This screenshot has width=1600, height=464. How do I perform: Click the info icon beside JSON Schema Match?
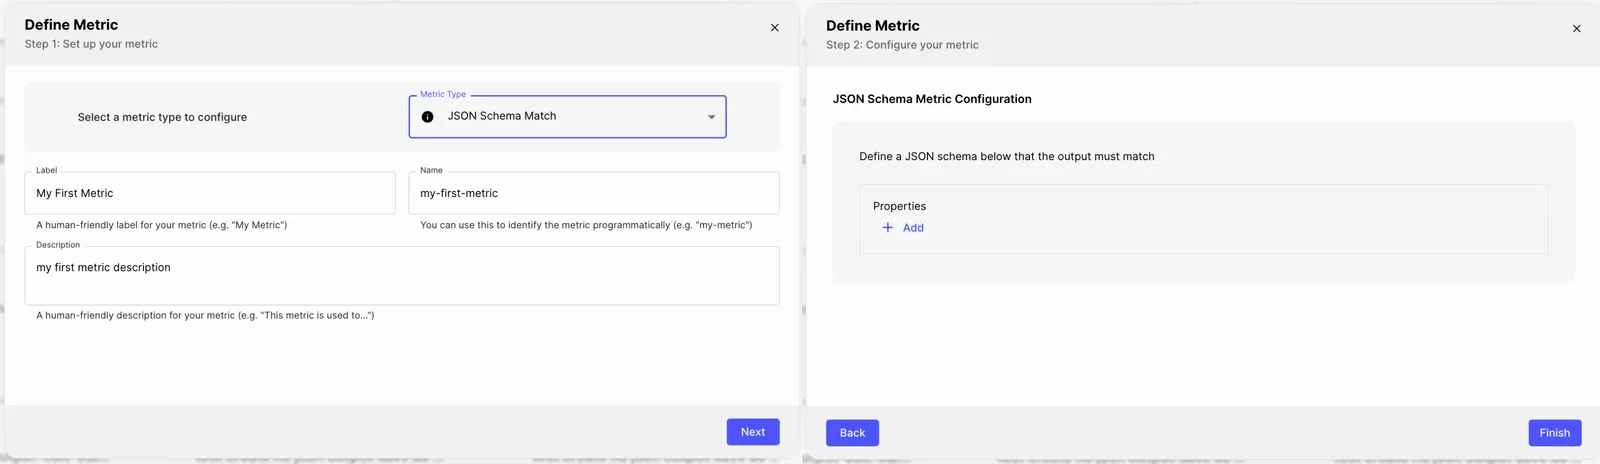427,117
